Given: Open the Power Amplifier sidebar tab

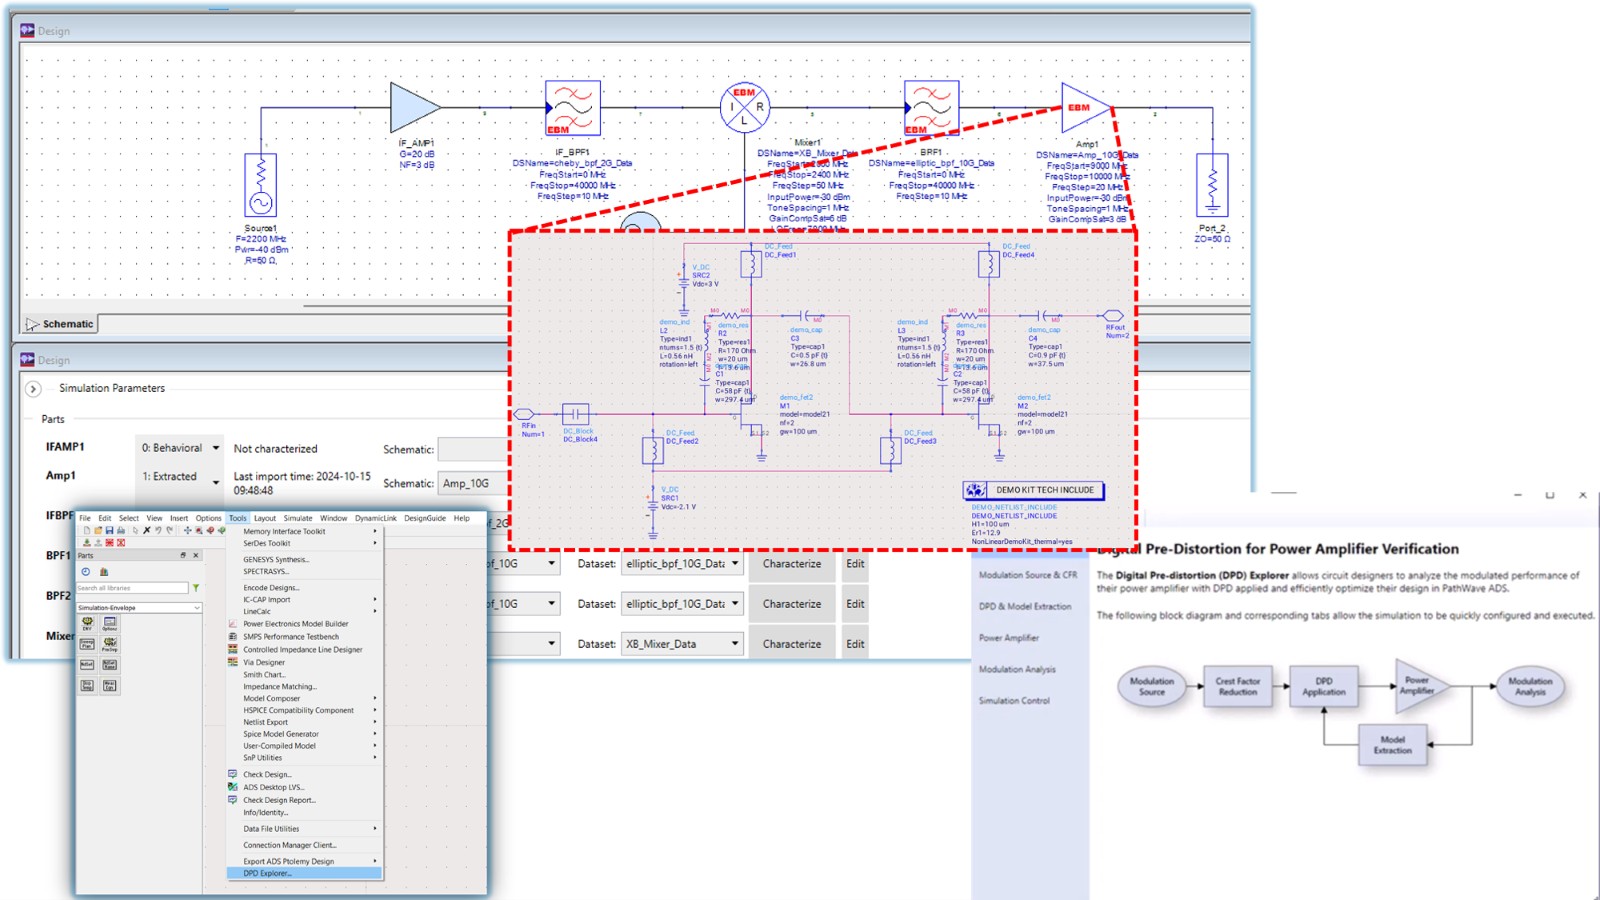Looking at the screenshot, I should point(1009,638).
